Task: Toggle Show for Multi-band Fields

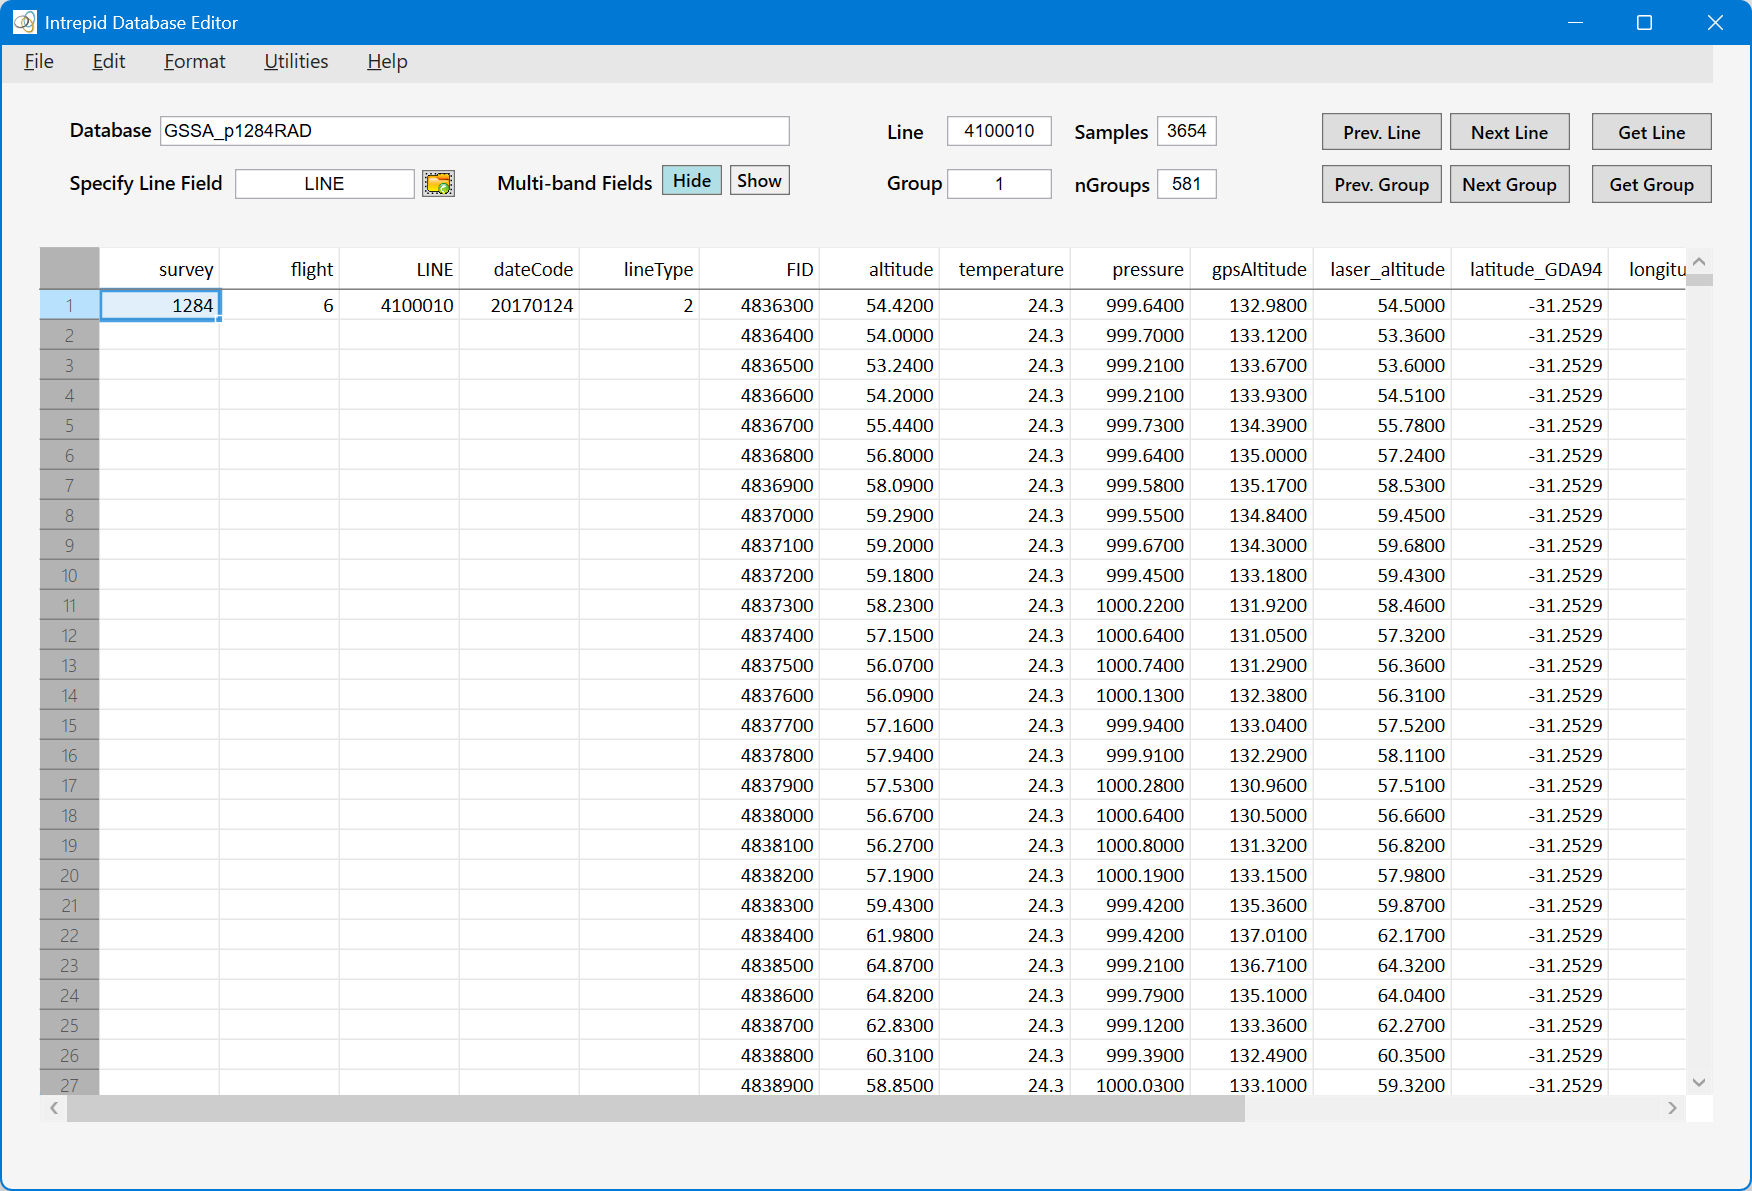Action: 760,181
